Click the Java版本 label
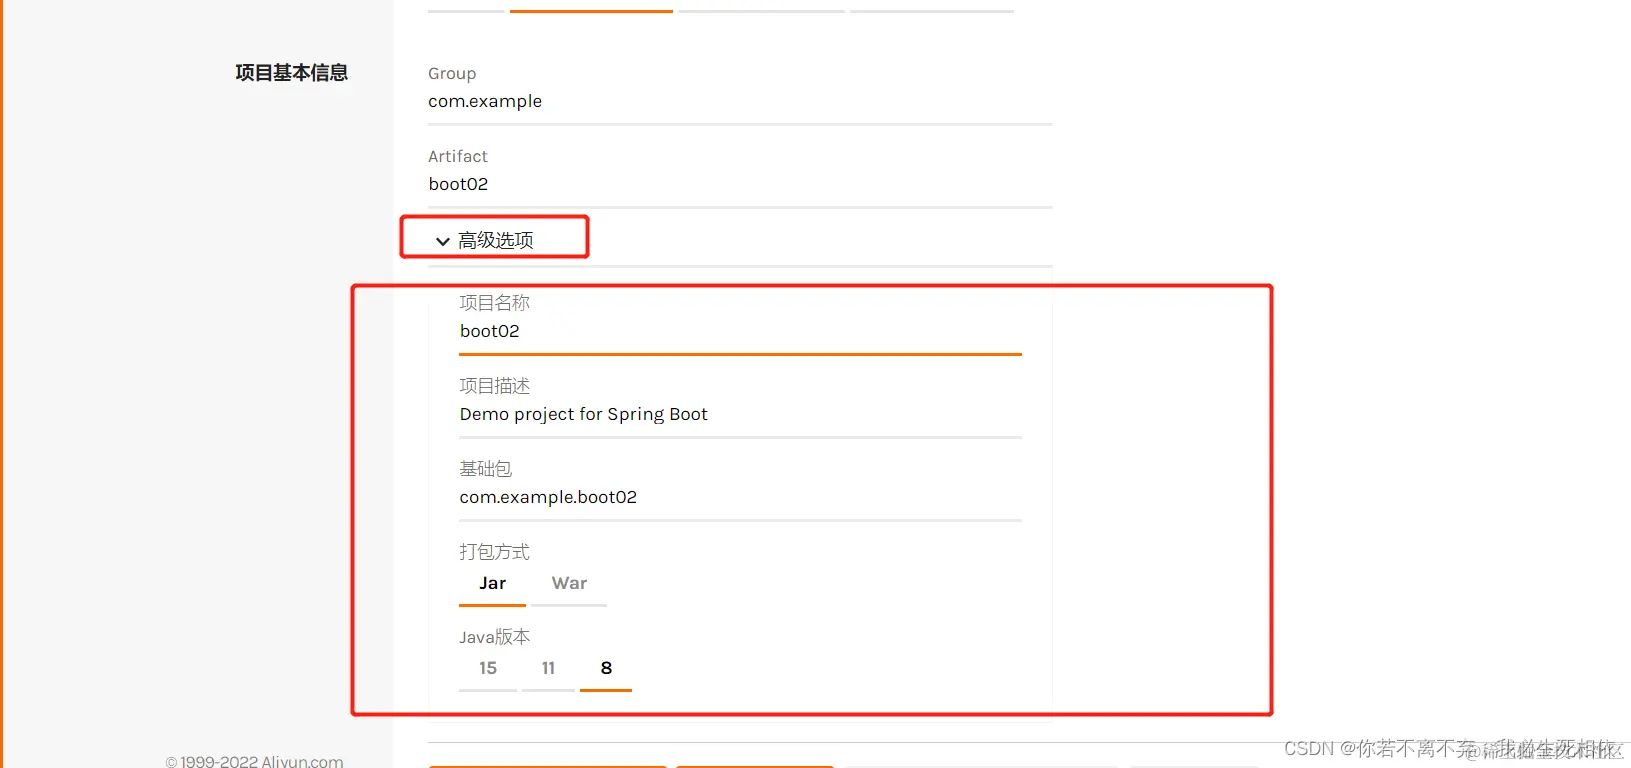1631x768 pixels. point(495,637)
